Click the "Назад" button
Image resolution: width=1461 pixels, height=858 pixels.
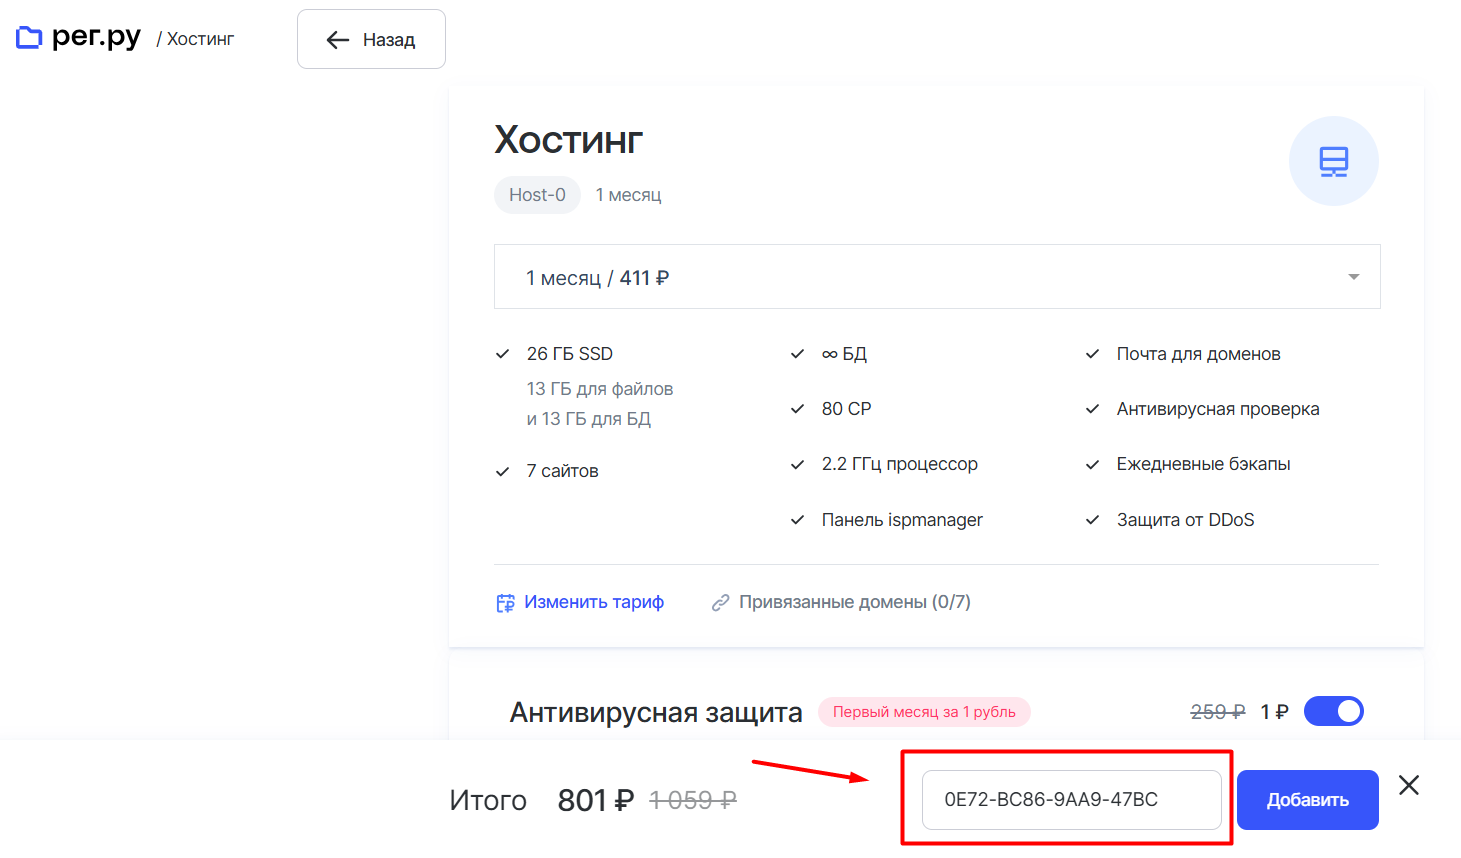(371, 39)
